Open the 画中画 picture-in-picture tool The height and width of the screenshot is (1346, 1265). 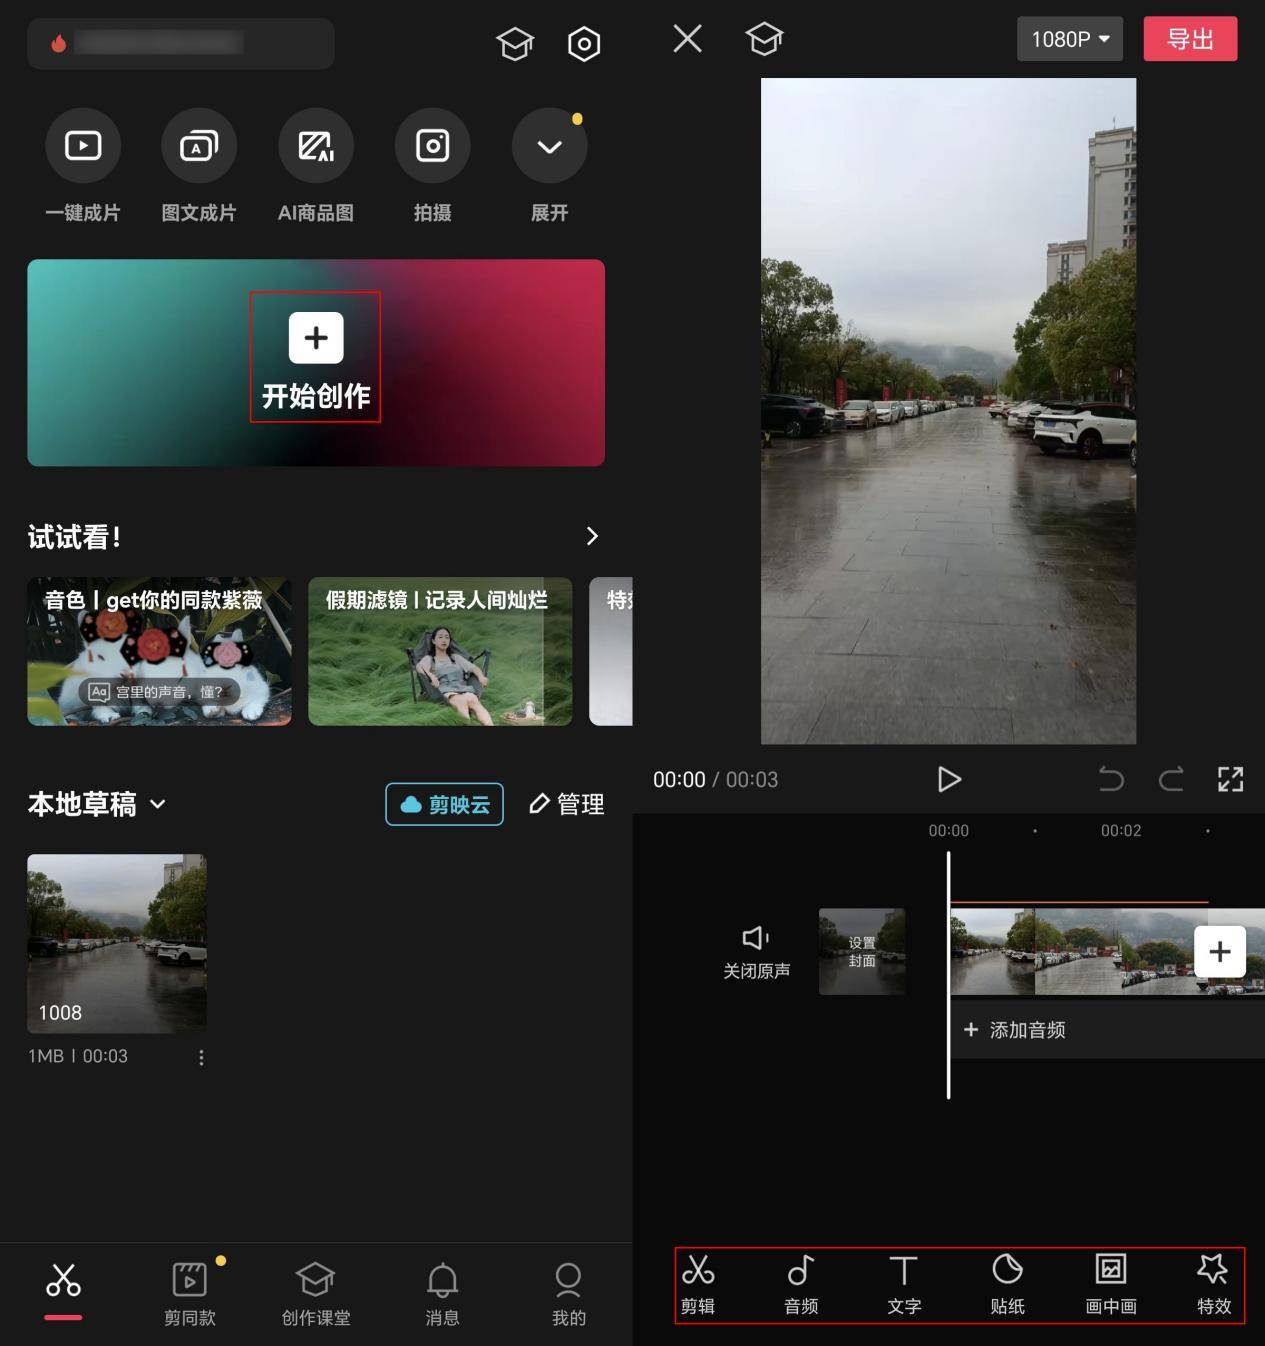tap(1110, 1285)
